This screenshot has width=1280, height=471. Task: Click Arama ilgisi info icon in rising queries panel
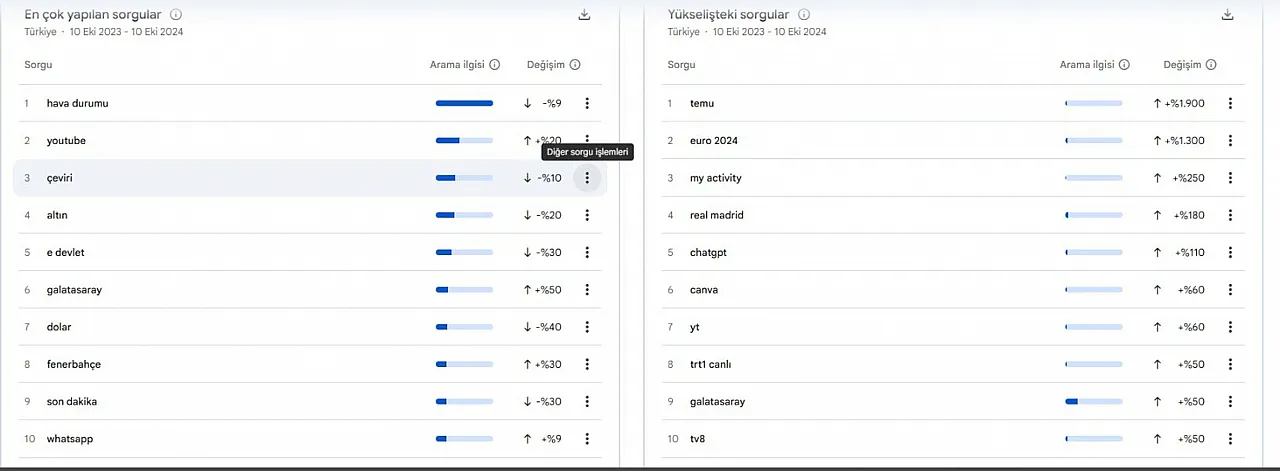point(1125,65)
